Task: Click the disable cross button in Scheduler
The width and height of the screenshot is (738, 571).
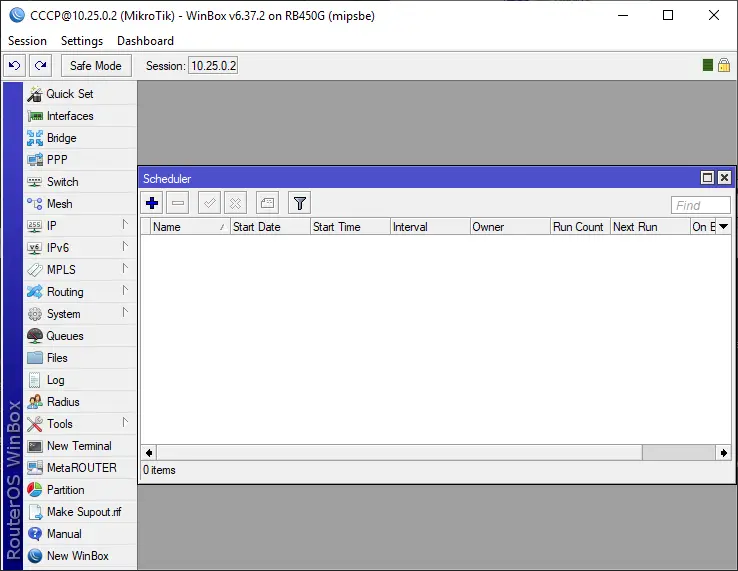Action: click(235, 203)
